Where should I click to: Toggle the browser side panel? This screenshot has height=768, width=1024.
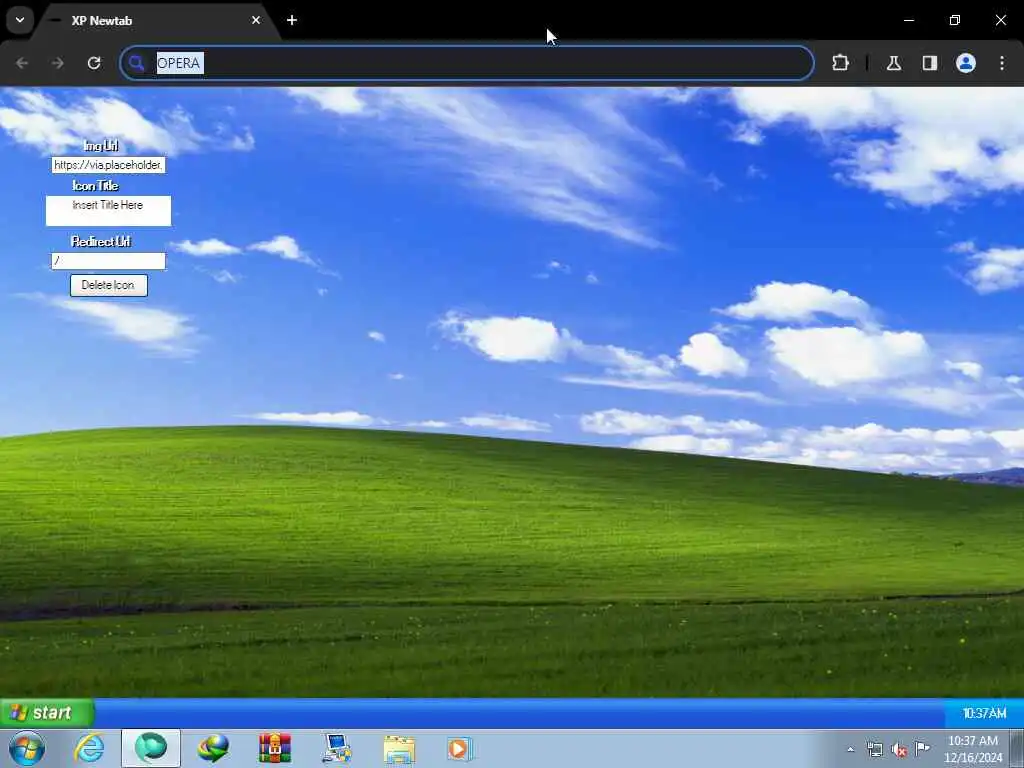(x=929, y=63)
